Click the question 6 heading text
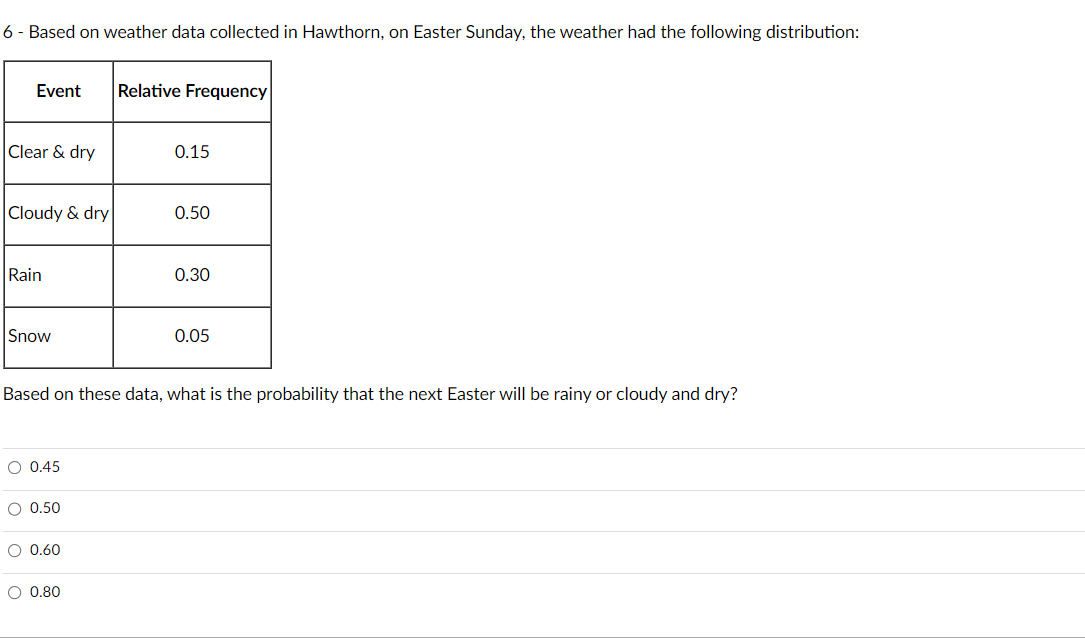Image resolution: width=1085 pixels, height=644 pixels. coord(430,31)
